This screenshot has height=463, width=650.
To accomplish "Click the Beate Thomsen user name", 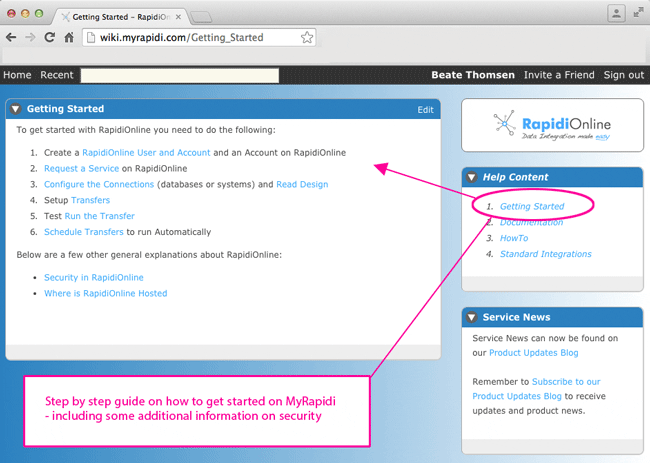I will click(x=473, y=75).
